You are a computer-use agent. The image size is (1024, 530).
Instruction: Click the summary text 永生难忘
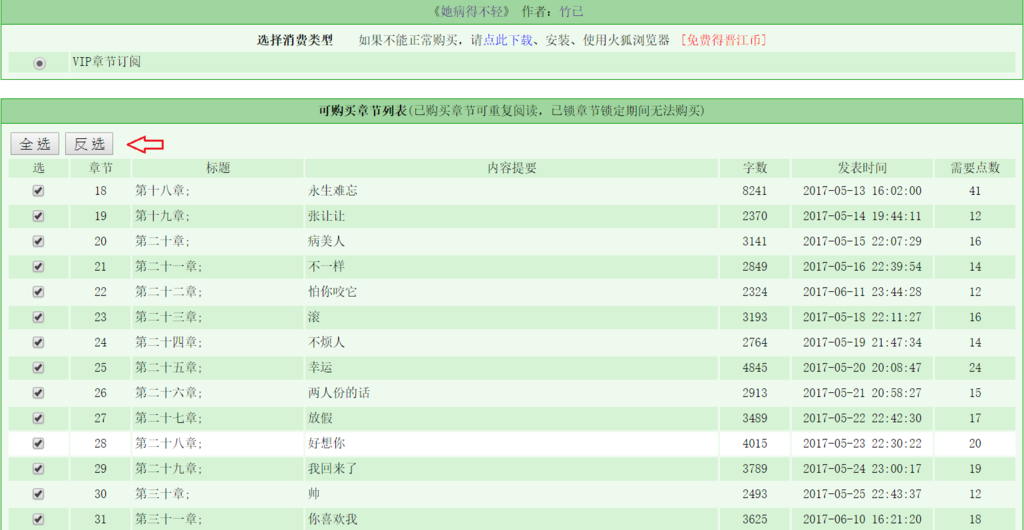click(332, 191)
